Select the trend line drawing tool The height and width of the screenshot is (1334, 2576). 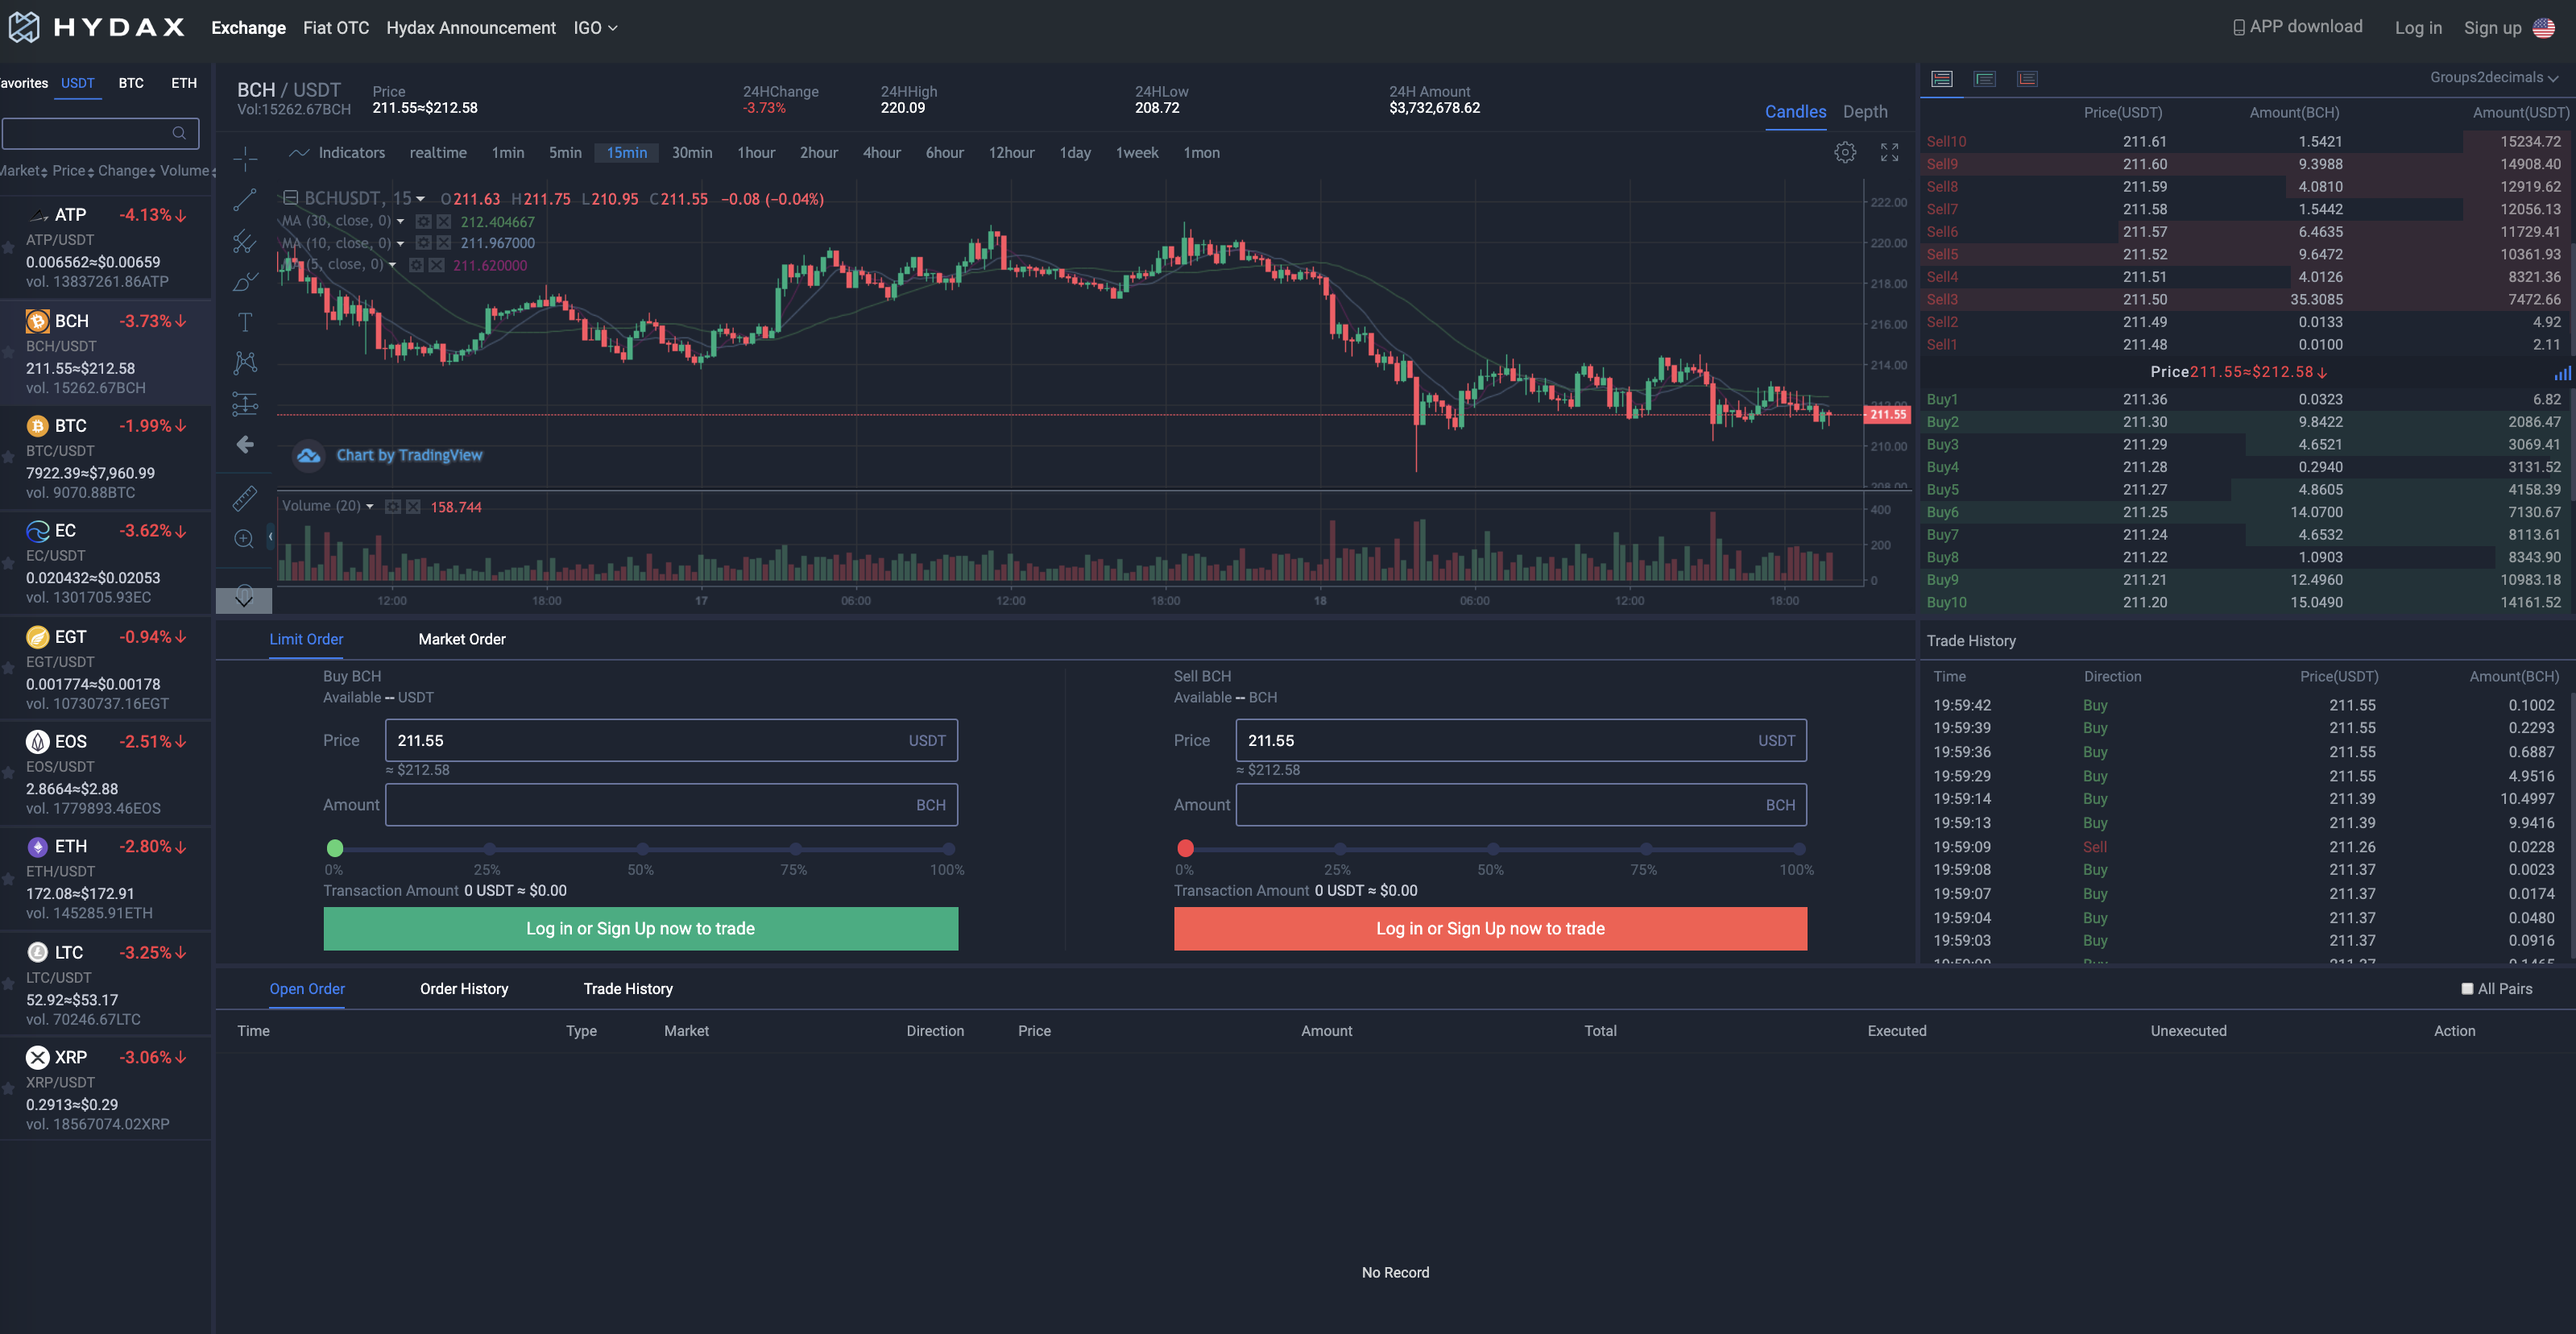[245, 200]
